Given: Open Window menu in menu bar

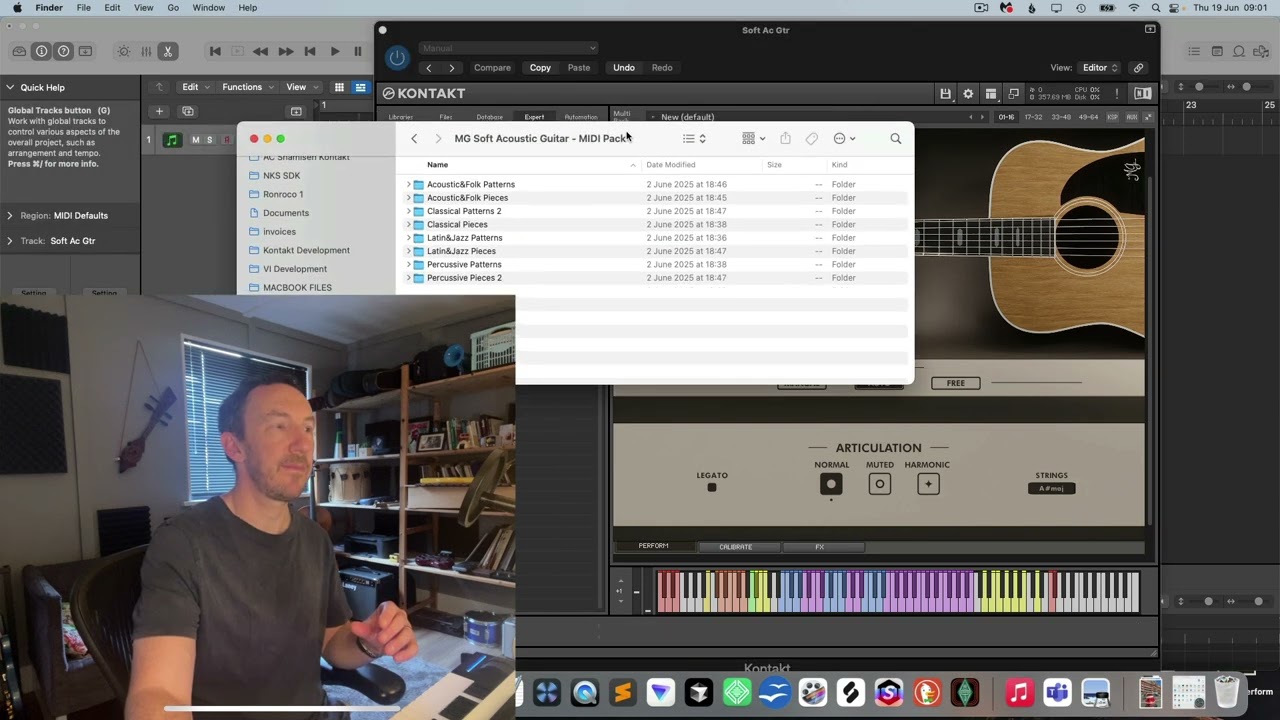Looking at the screenshot, I should pyautogui.click(x=208, y=8).
